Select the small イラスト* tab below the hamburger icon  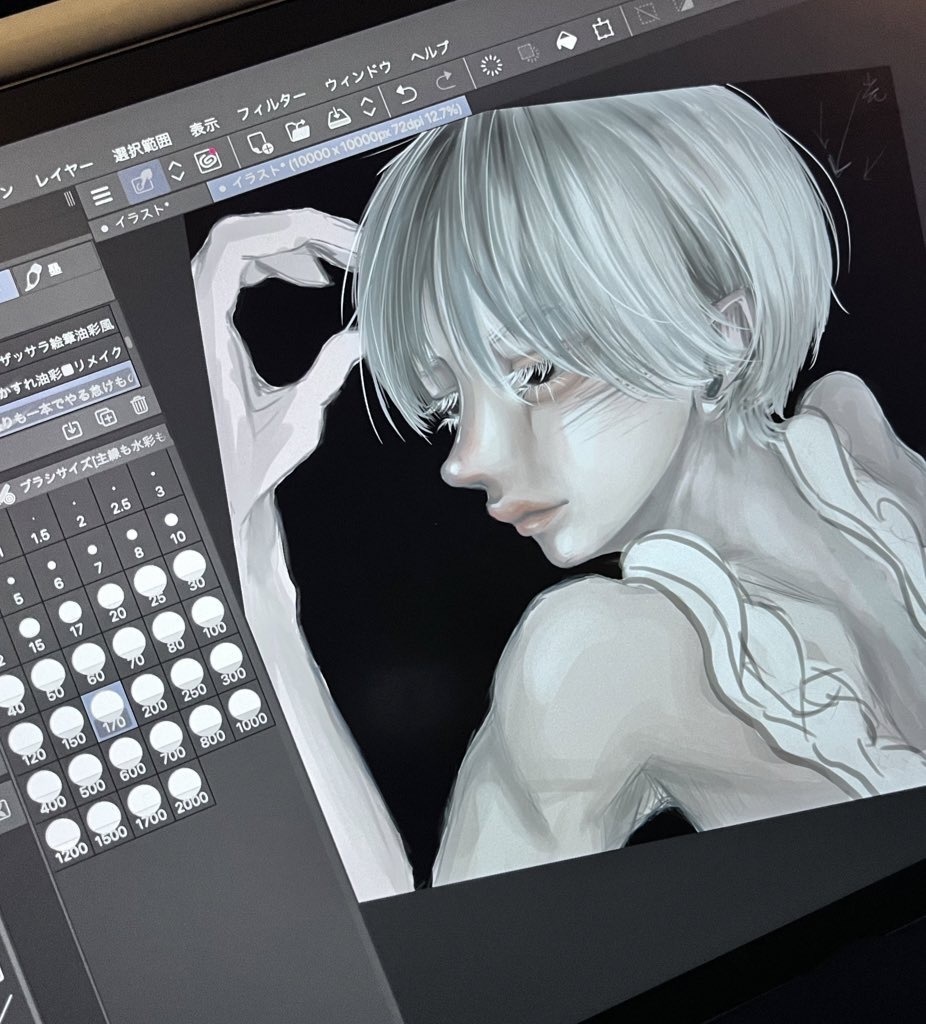coord(138,217)
